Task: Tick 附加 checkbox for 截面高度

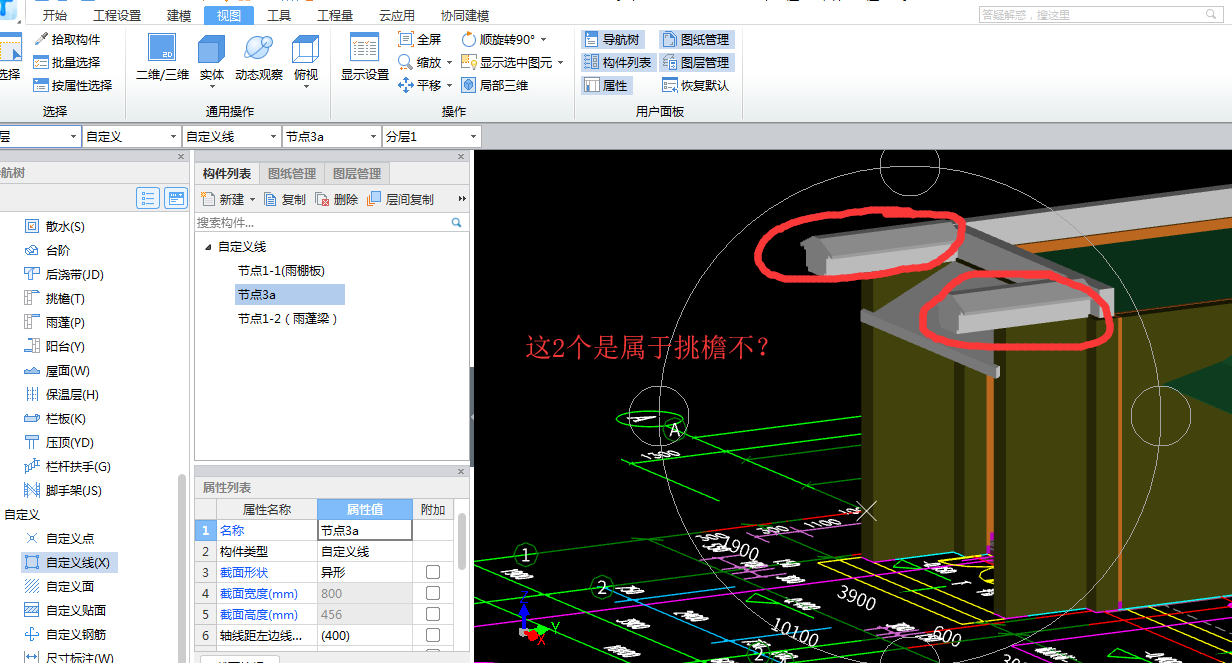Action: (x=433, y=614)
